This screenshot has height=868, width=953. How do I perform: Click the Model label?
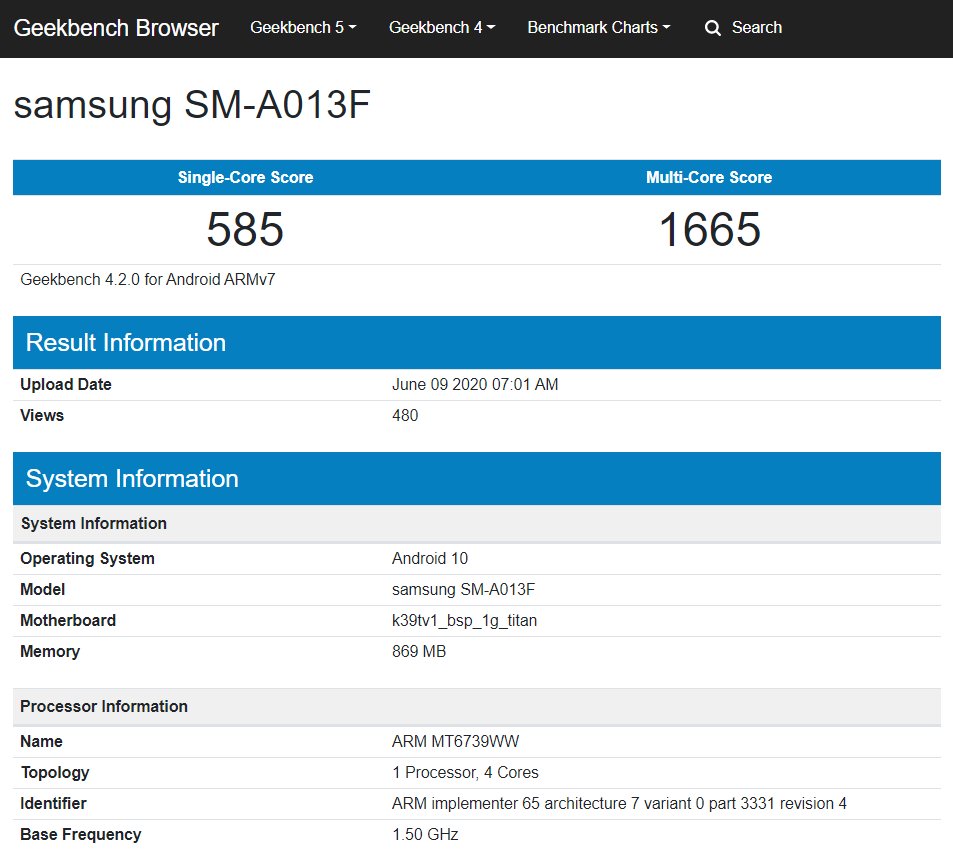43,589
